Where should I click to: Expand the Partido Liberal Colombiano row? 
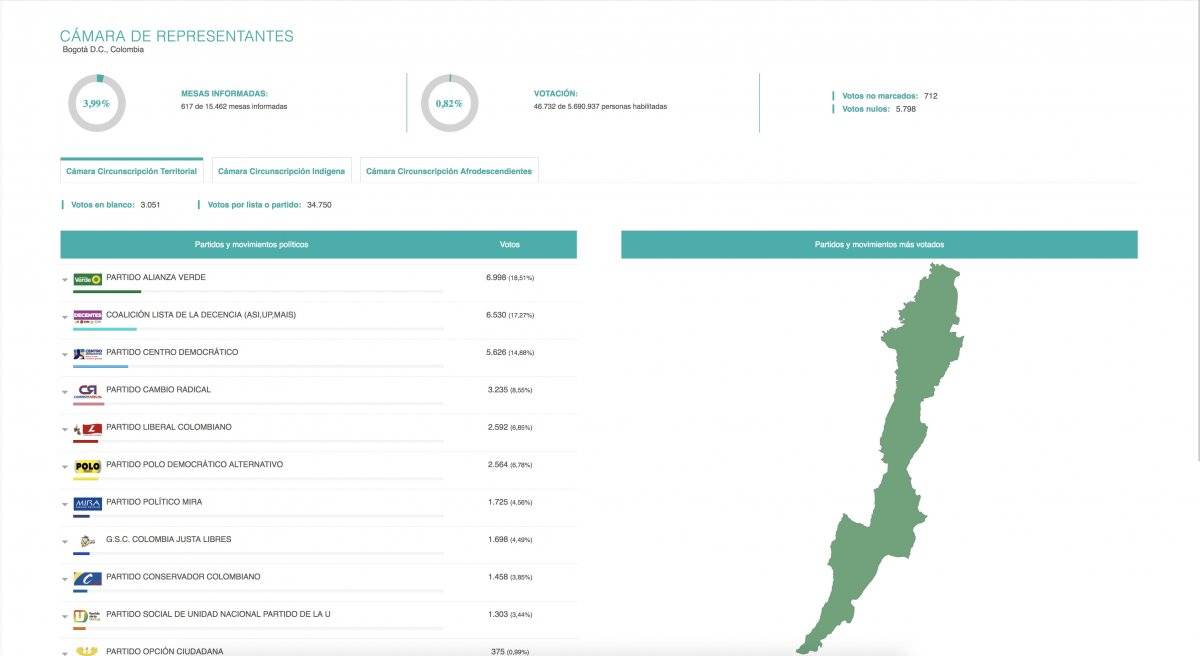[65, 430]
